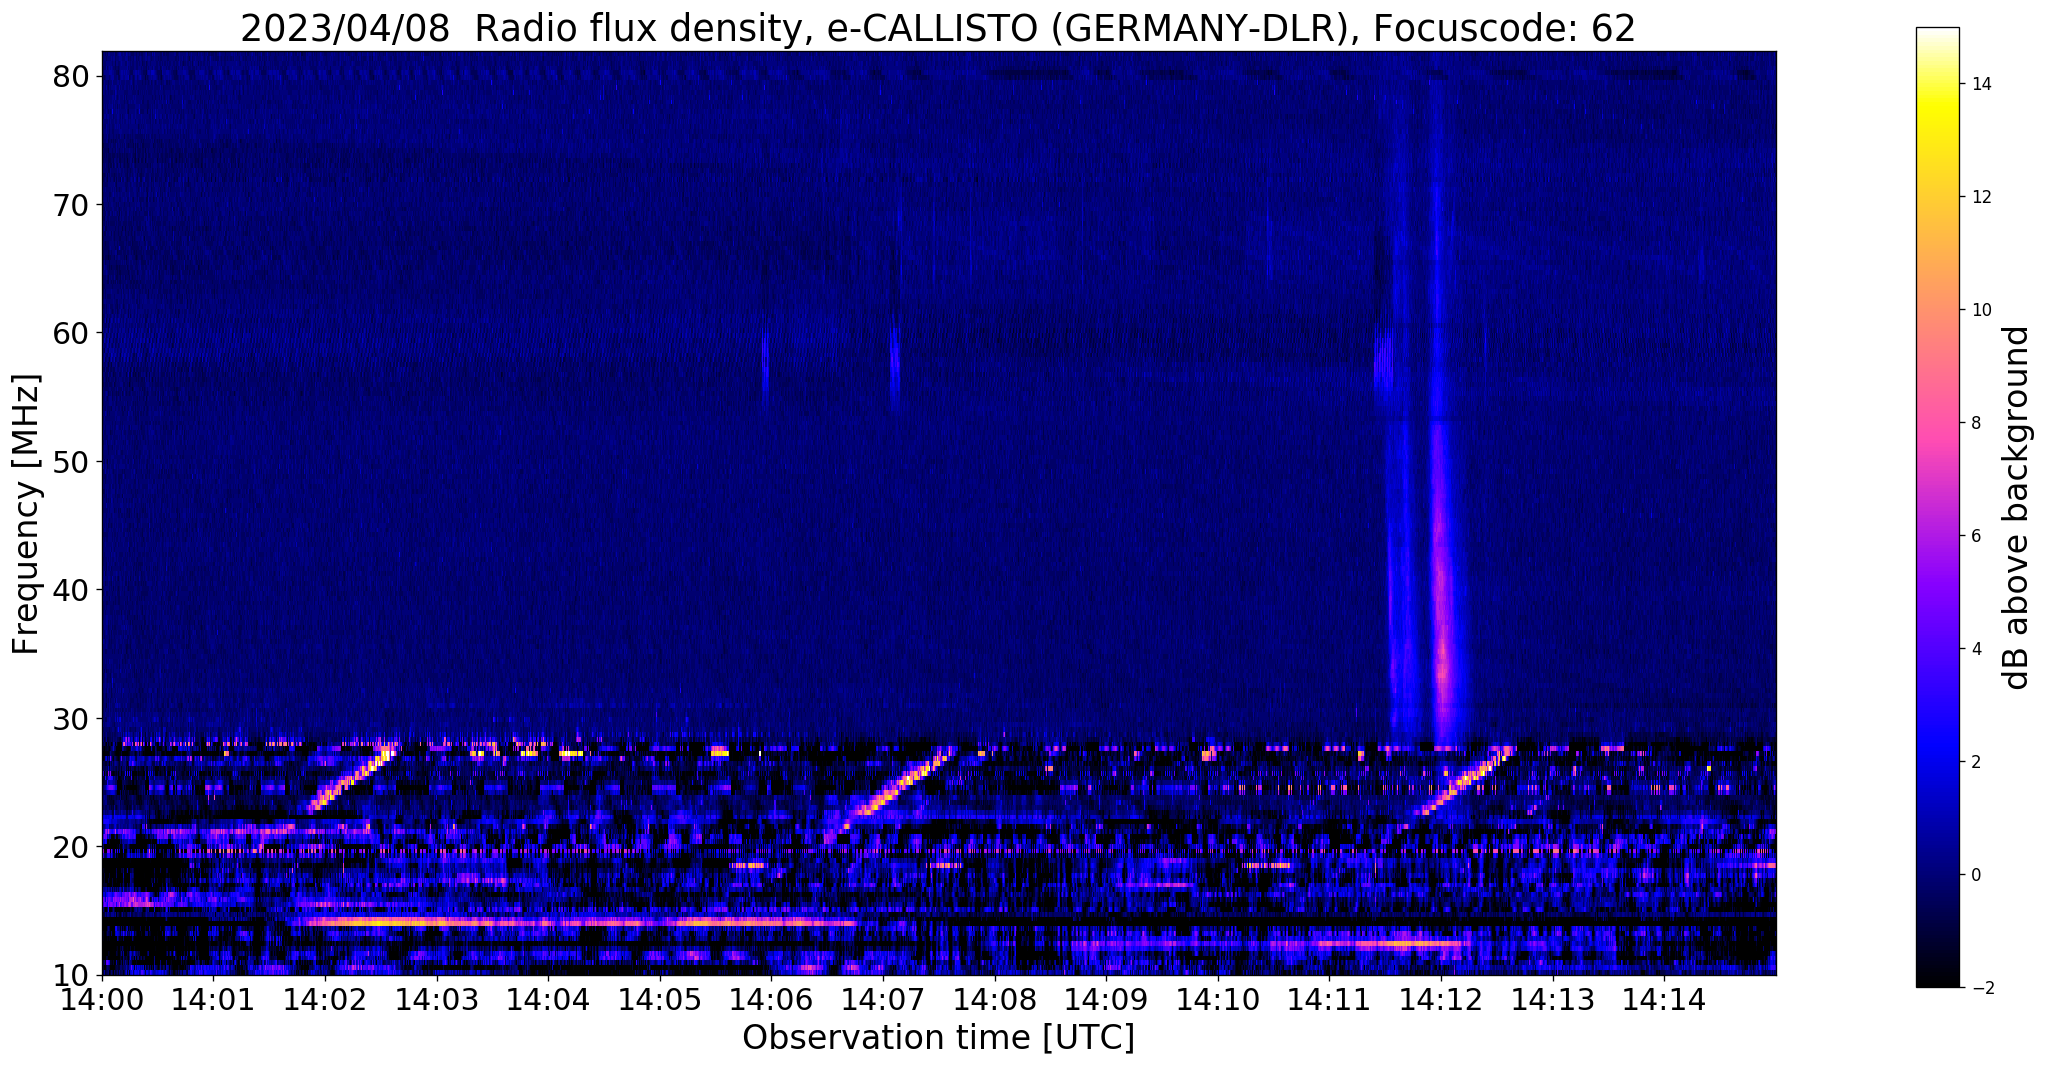Screen dimensions: 2047x1067
Task: Click the 14:08 time tick label
Action: point(994,999)
